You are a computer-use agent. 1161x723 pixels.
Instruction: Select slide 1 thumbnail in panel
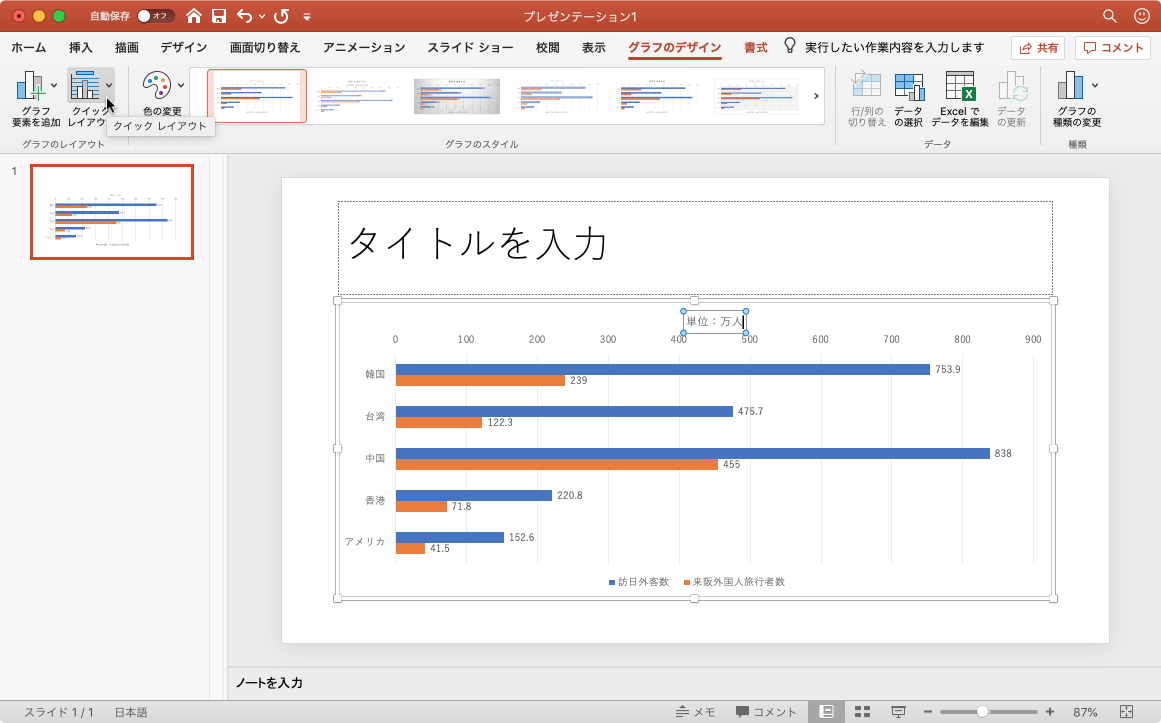(x=112, y=212)
